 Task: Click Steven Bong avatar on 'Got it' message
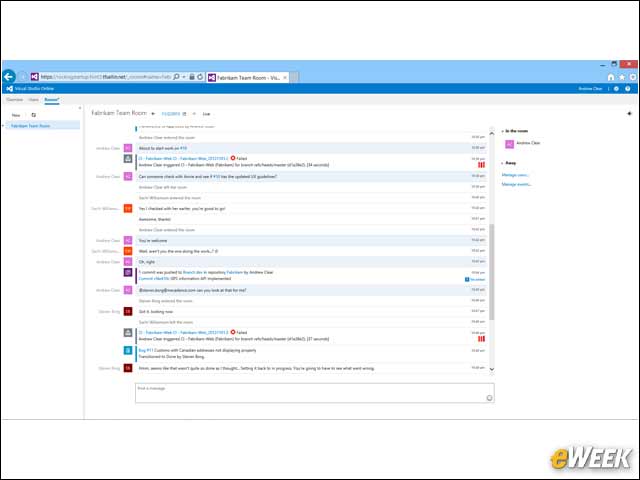coord(128,311)
